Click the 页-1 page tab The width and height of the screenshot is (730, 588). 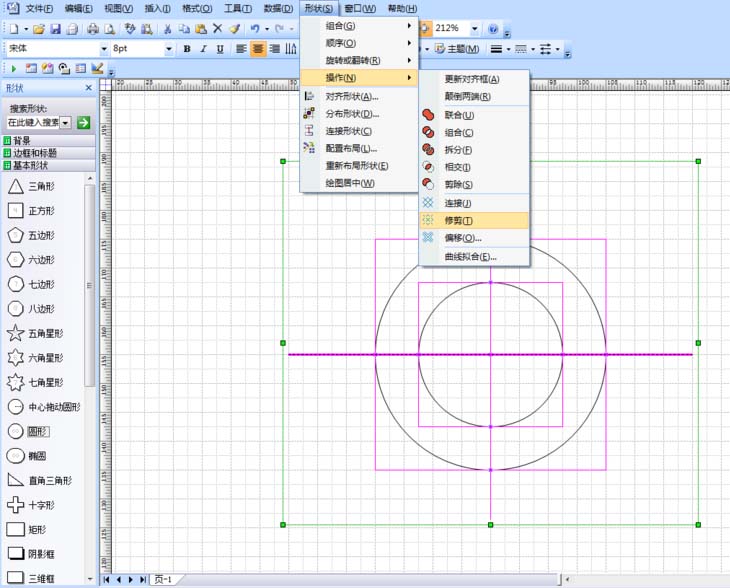163,579
